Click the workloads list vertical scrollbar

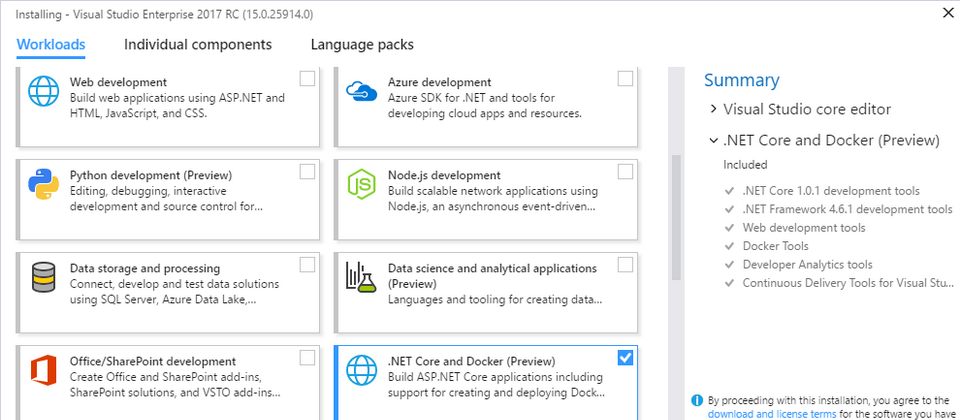tap(675, 215)
